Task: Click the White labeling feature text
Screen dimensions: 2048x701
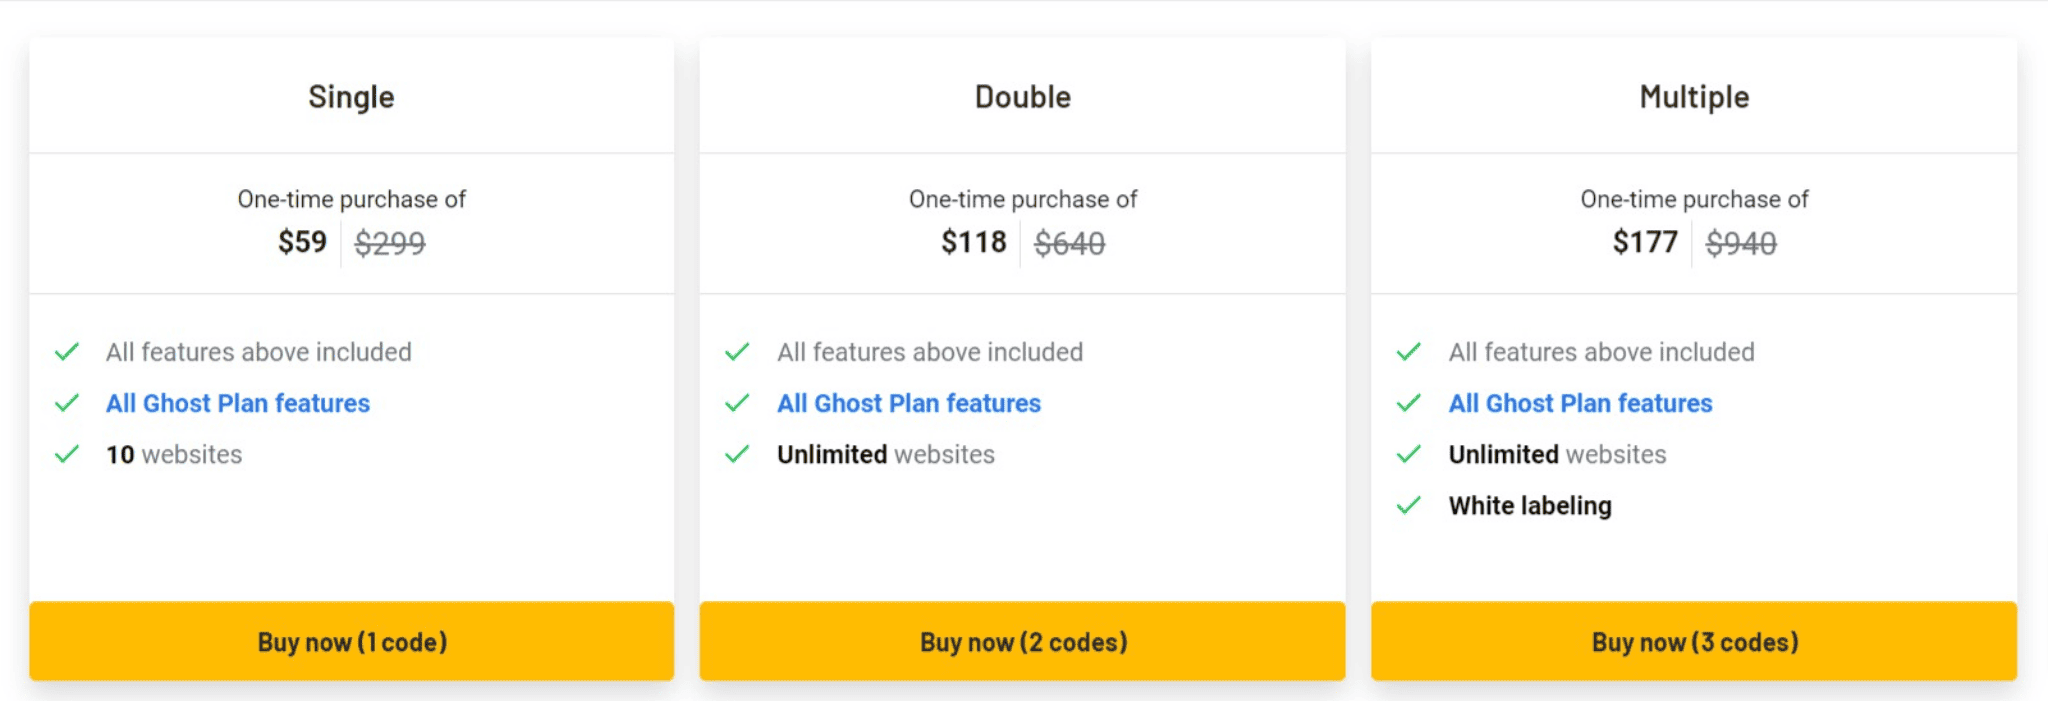Action: [1530, 506]
